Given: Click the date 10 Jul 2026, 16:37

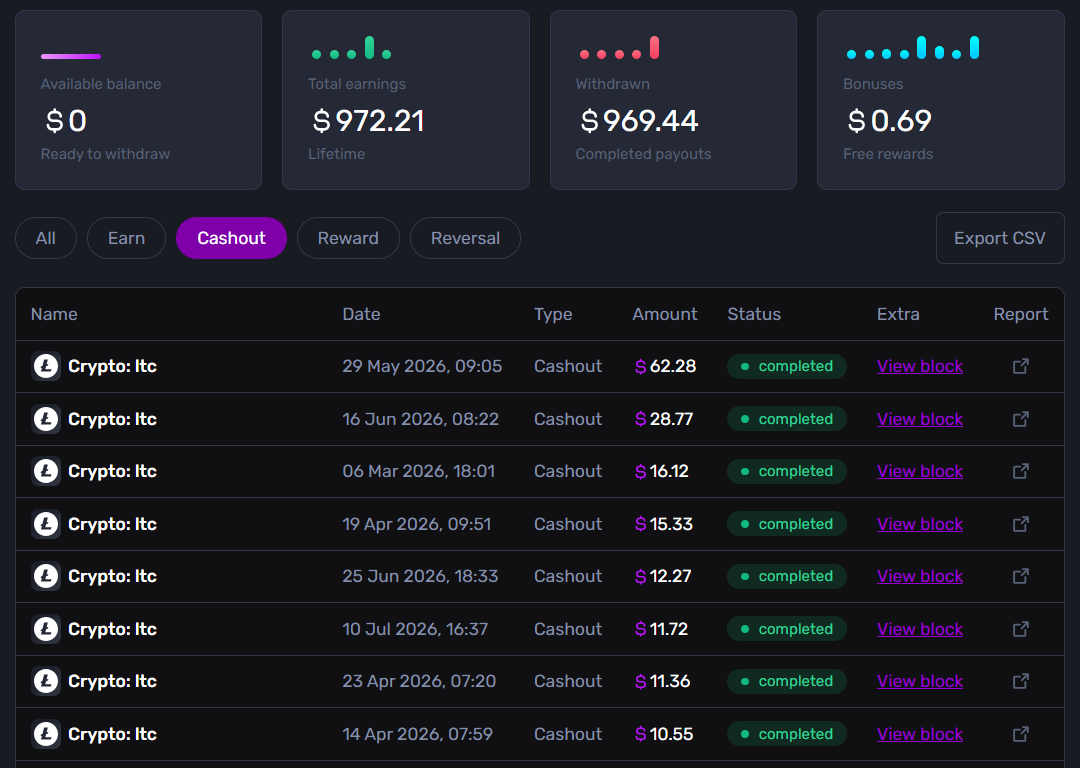Looking at the screenshot, I should click(x=415, y=629).
